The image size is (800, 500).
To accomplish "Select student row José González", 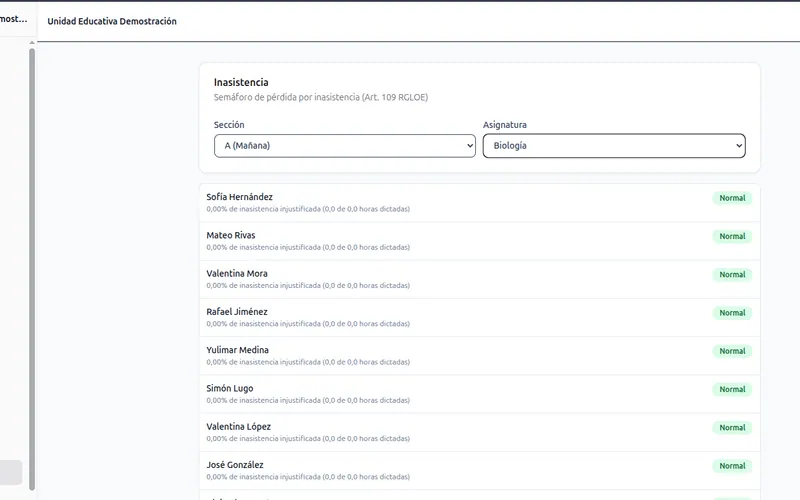I will tap(480, 470).
